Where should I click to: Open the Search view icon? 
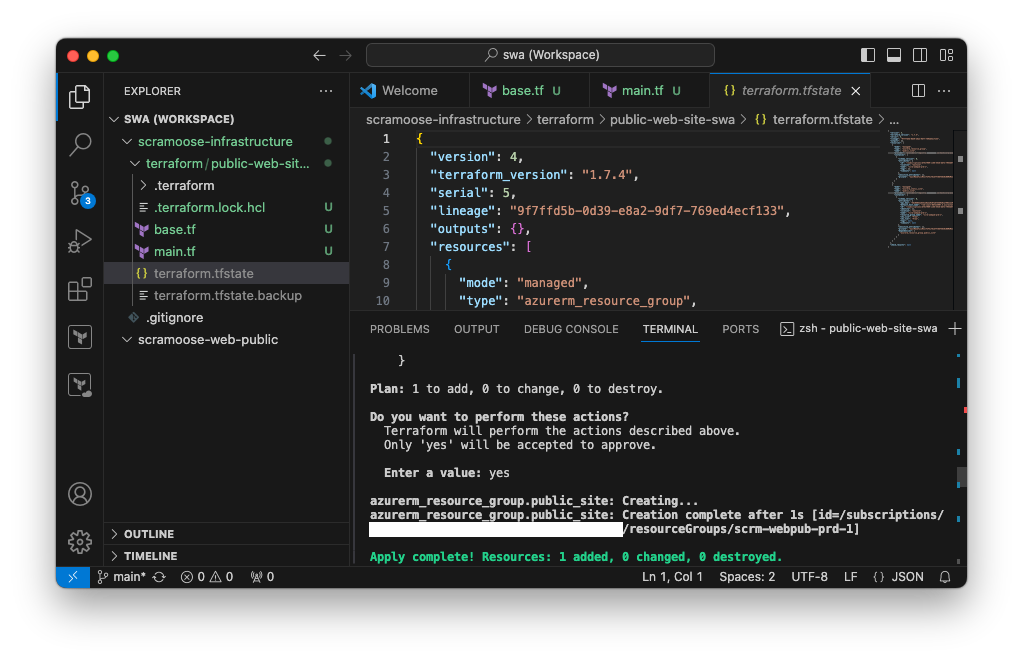pos(80,144)
